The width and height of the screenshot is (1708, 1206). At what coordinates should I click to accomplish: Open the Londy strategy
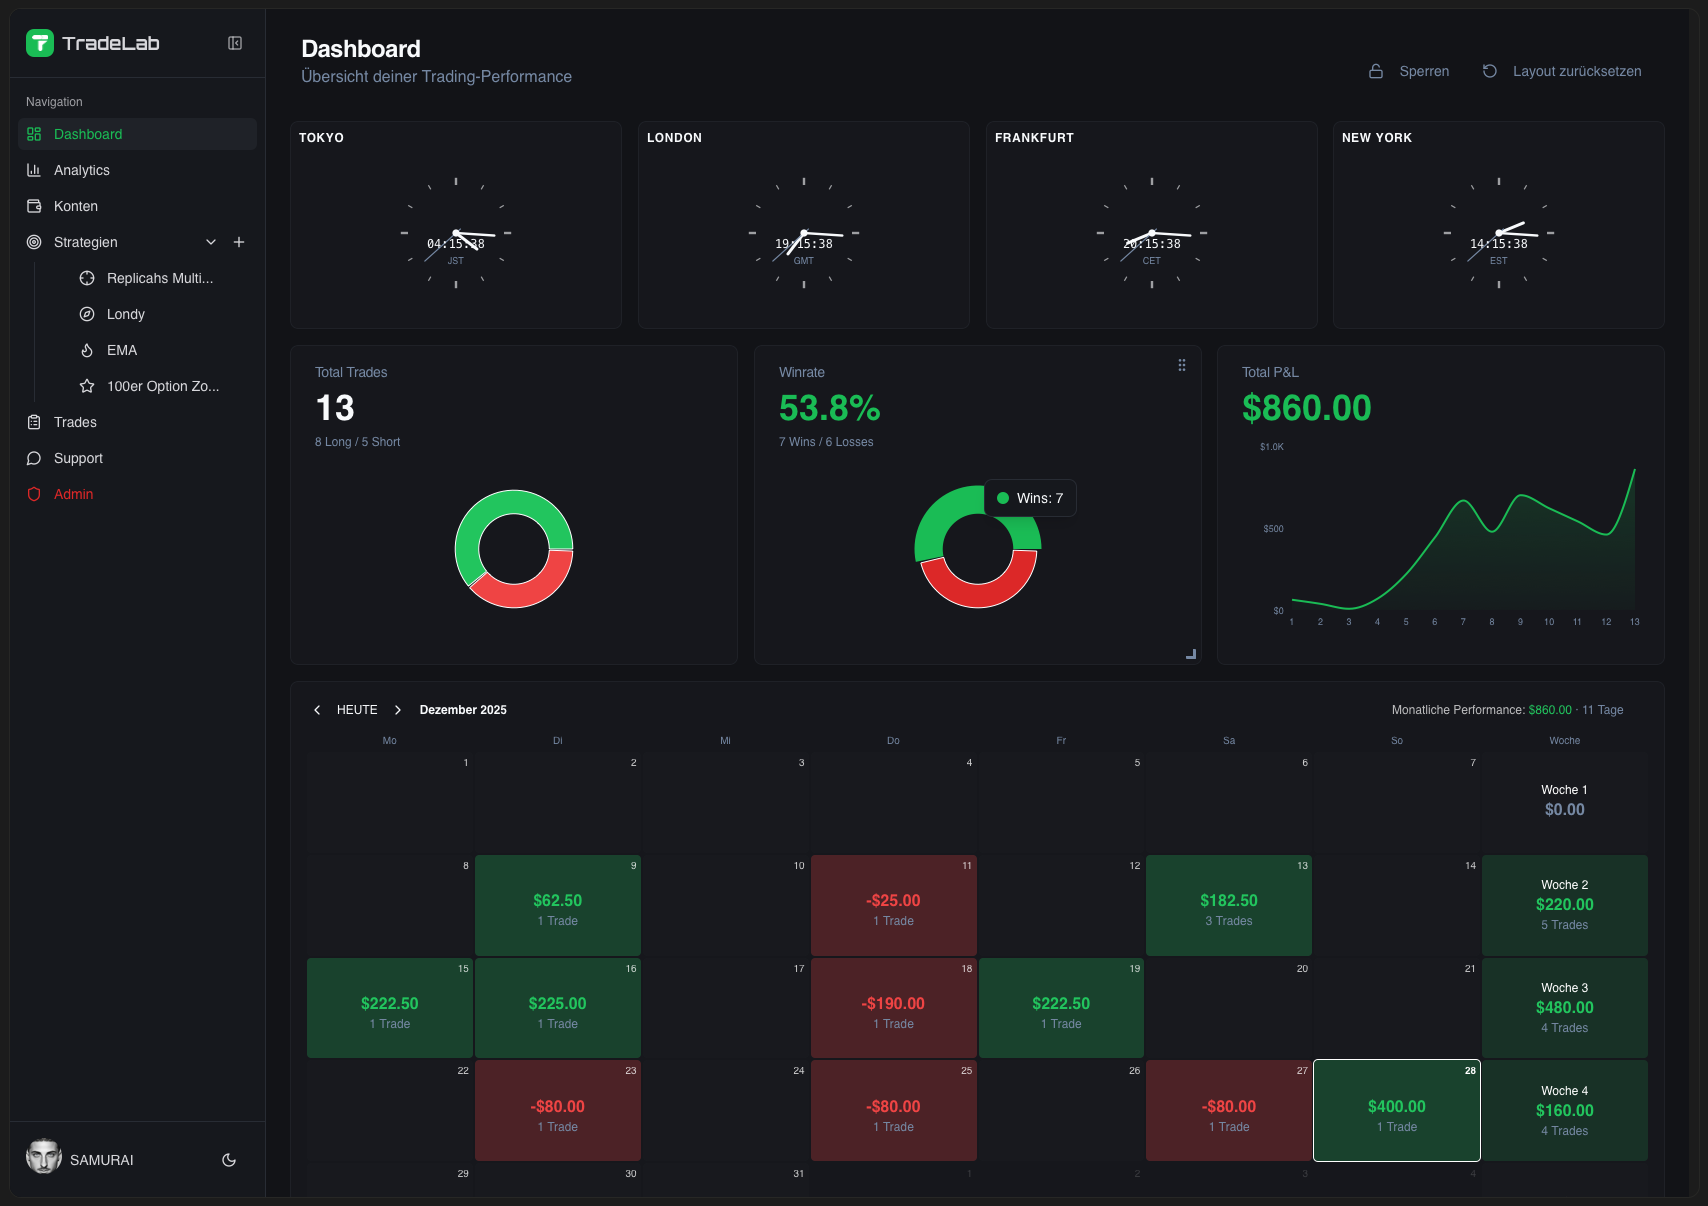(x=126, y=314)
